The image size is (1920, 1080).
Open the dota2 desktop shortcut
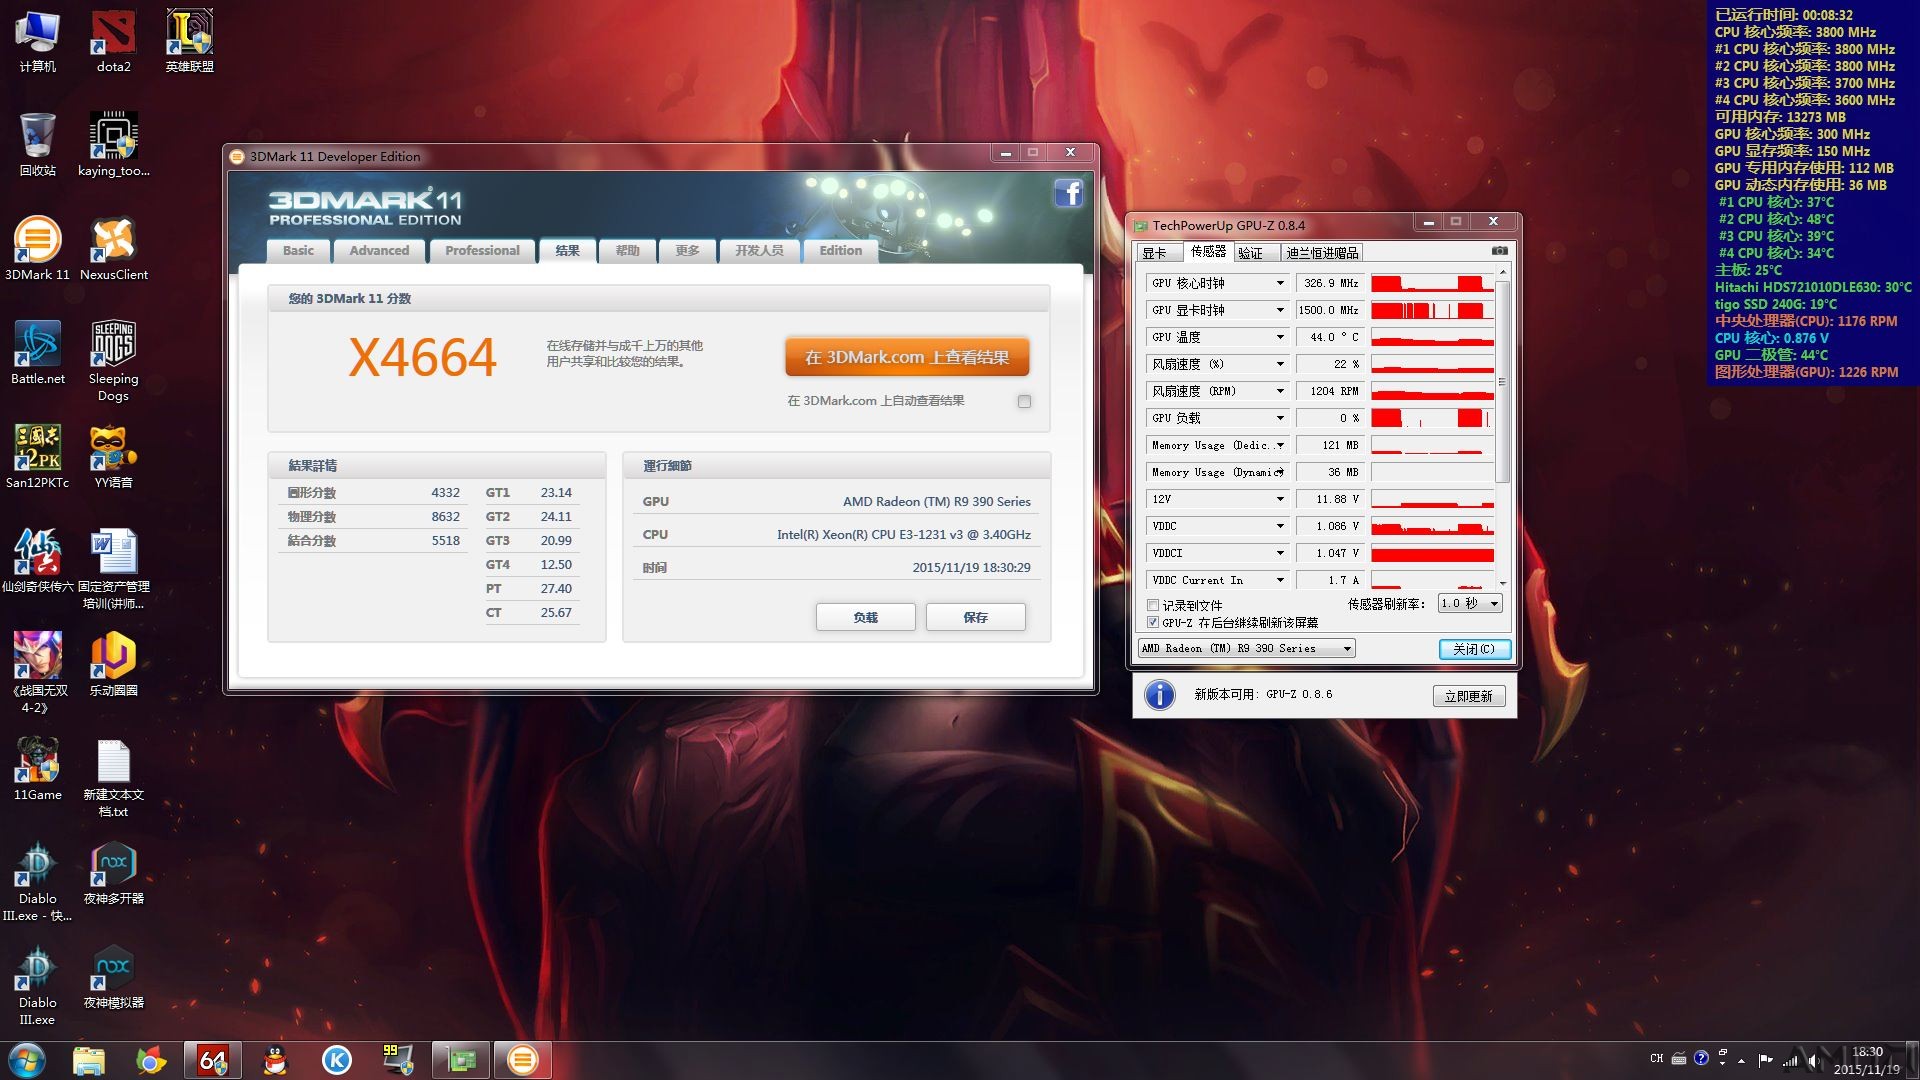113,41
